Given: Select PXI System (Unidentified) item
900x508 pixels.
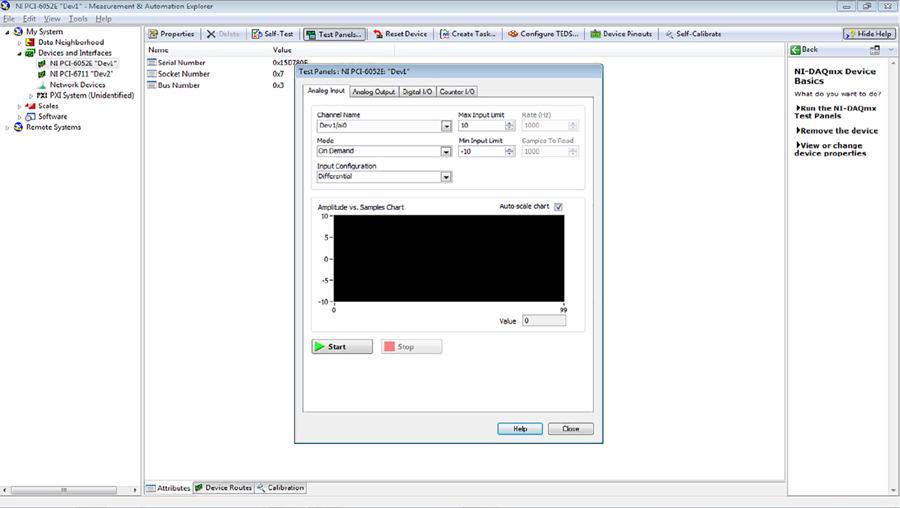Looking at the screenshot, I should (x=91, y=95).
